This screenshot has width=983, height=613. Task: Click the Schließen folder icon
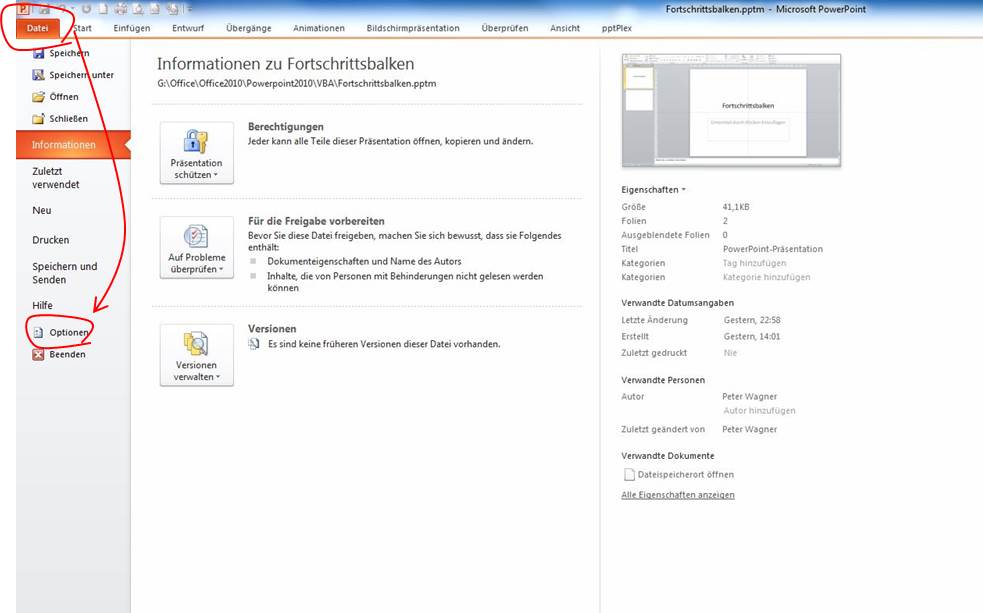[39, 118]
